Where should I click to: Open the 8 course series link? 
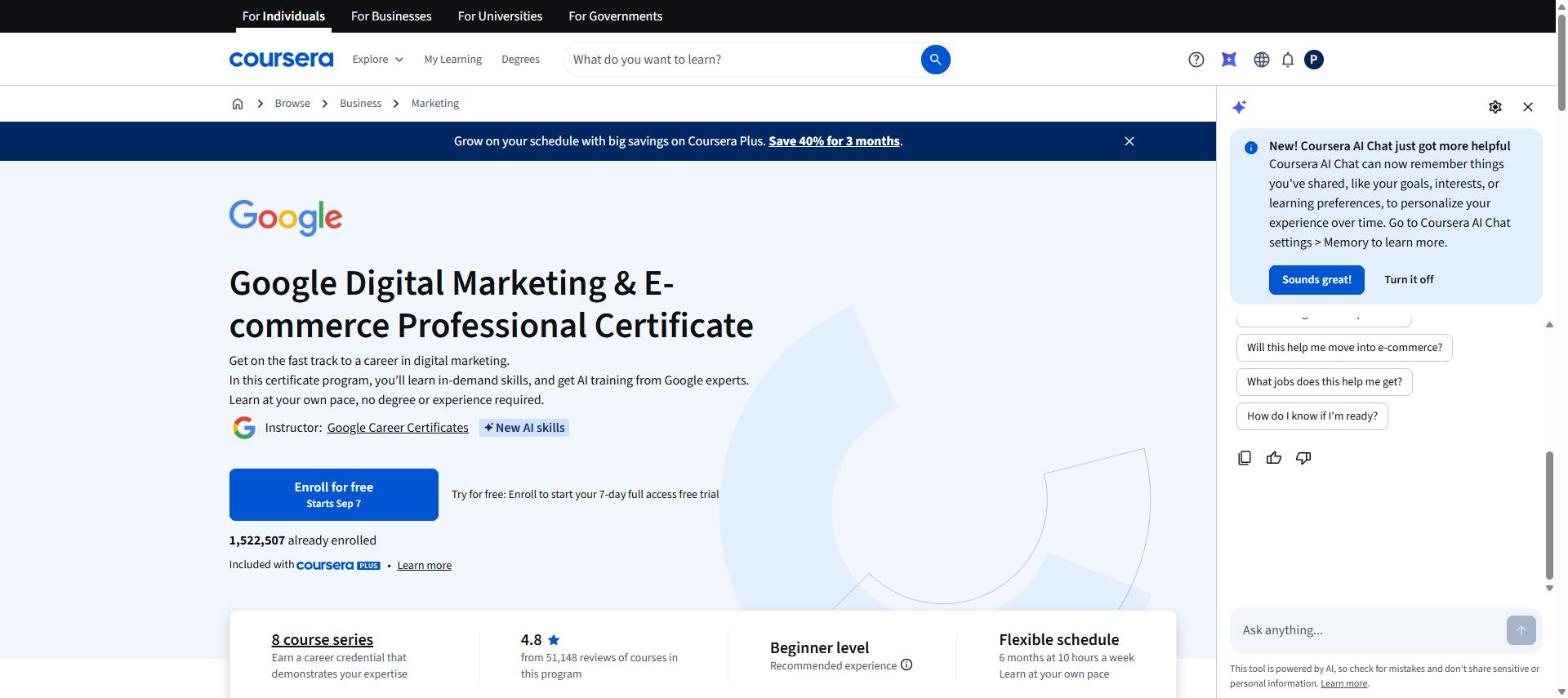(x=322, y=639)
